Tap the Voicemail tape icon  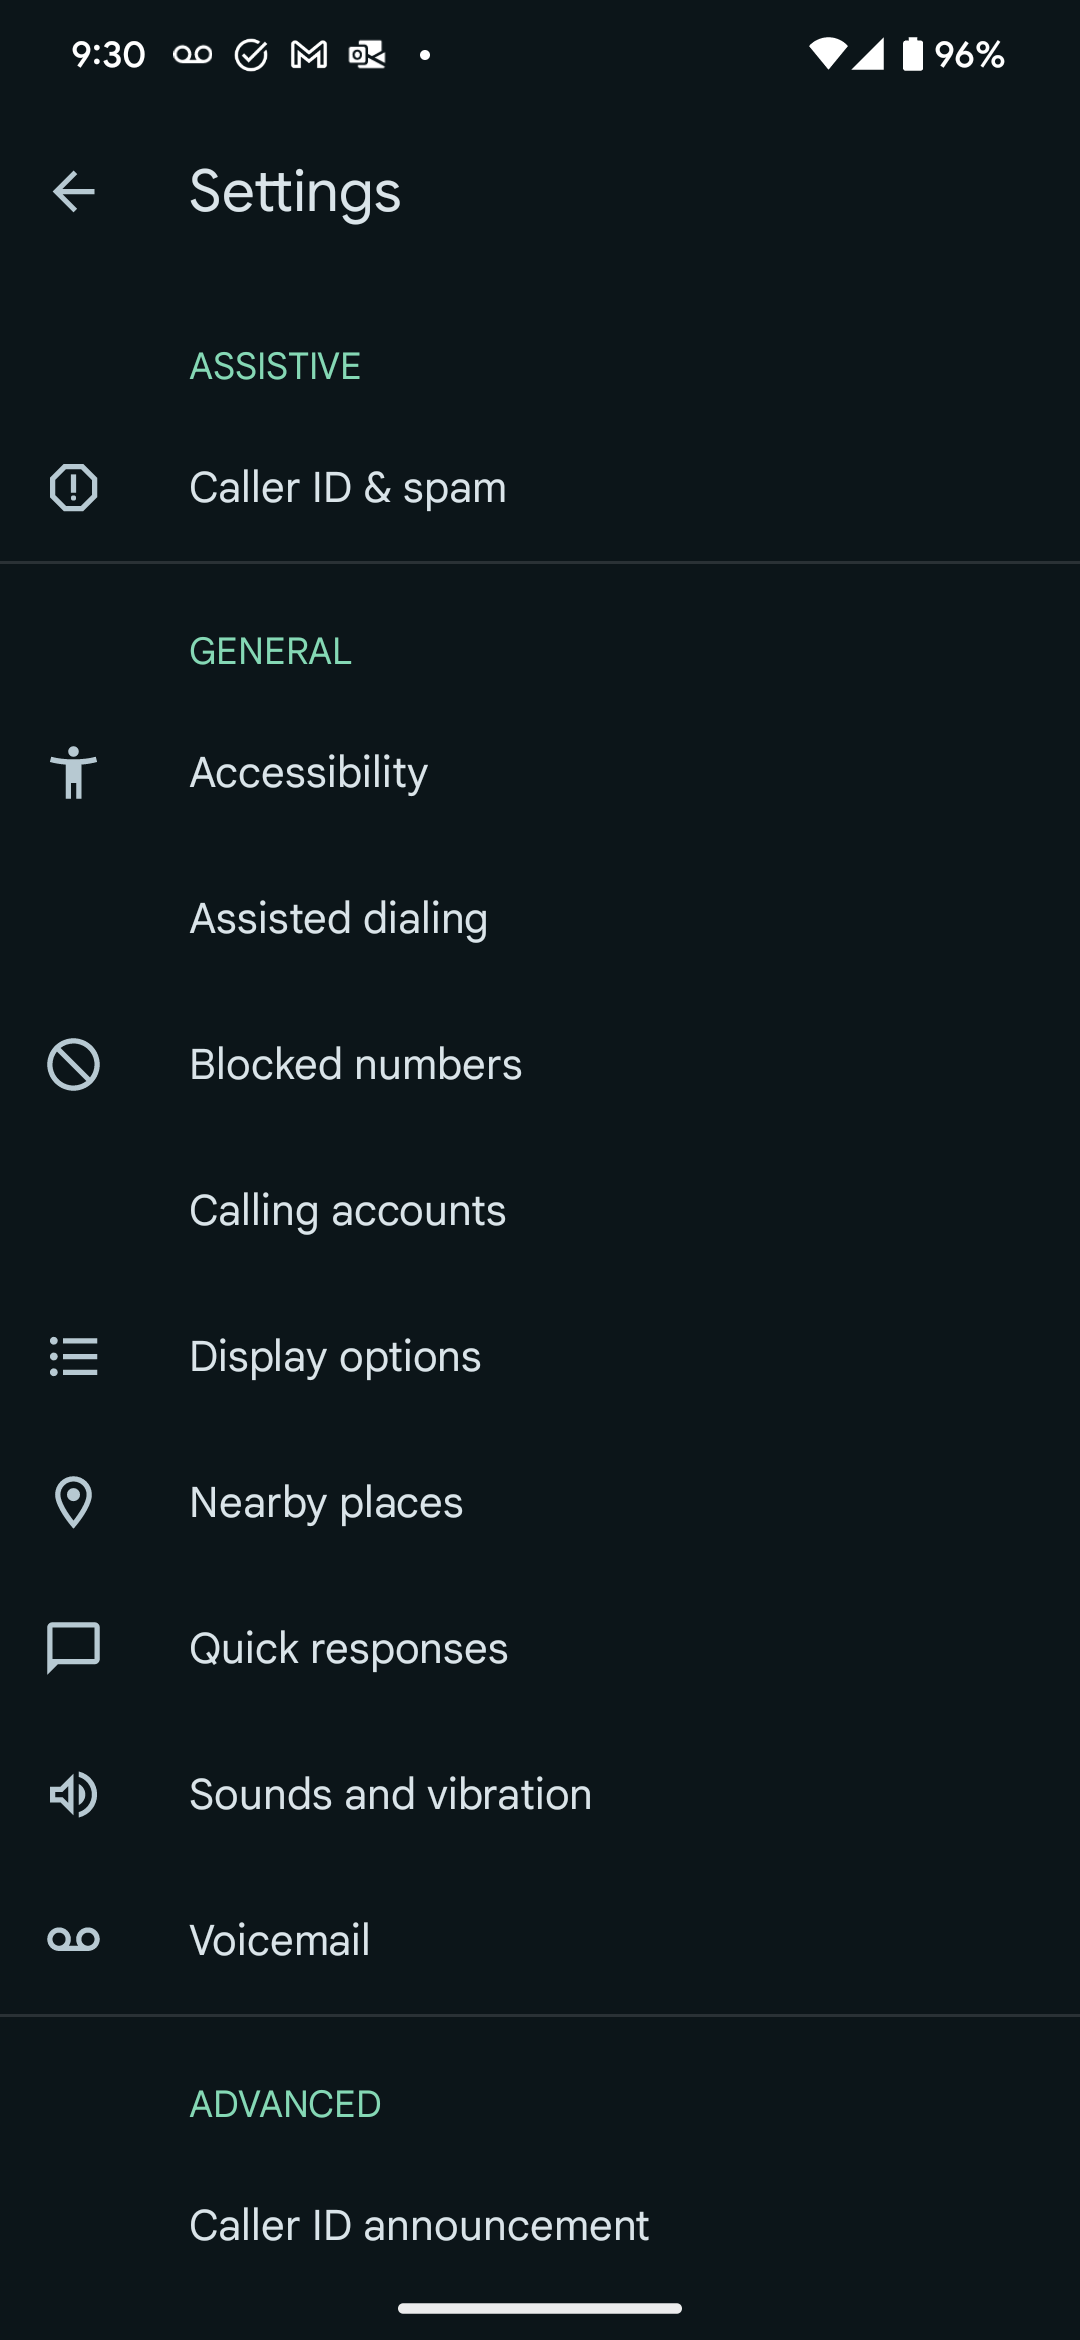73,1940
